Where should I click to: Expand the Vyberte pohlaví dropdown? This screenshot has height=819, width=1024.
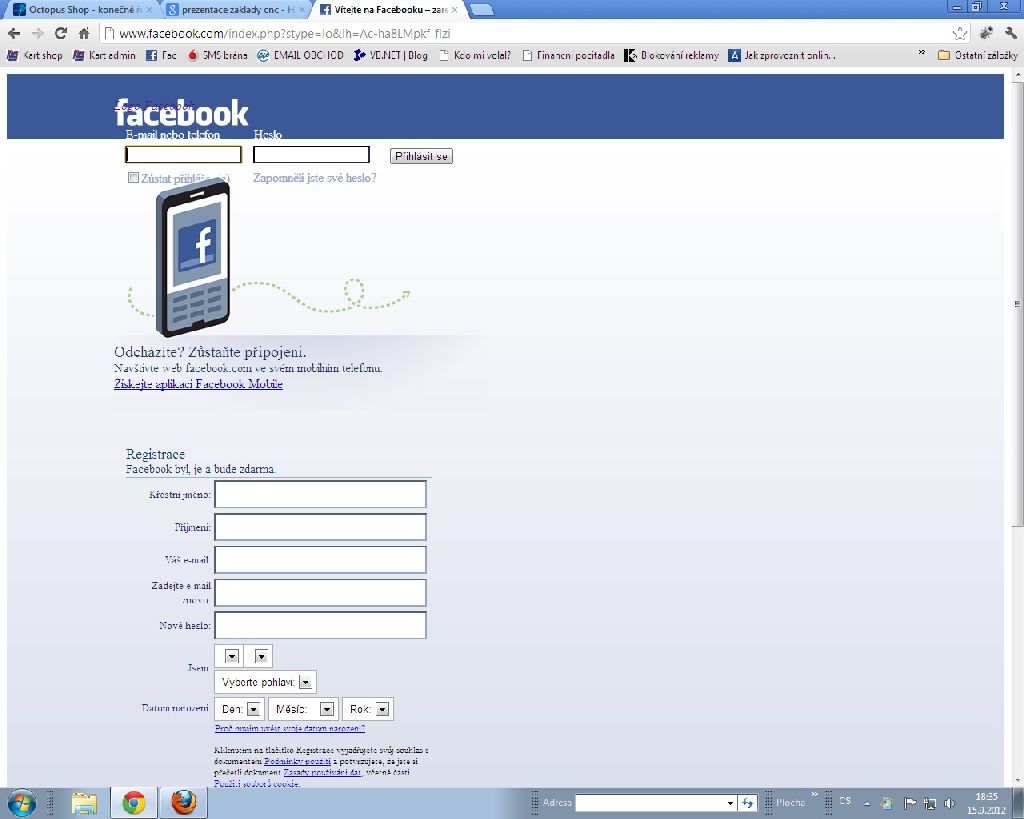coord(265,682)
